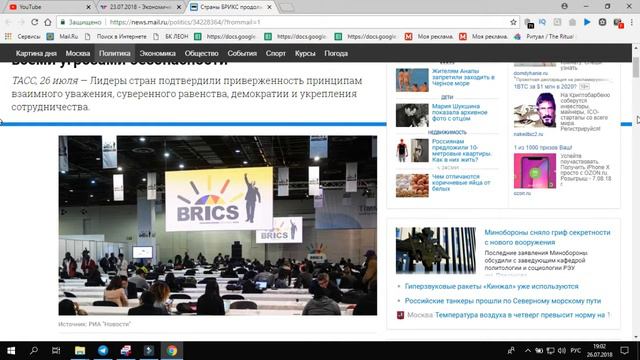
Task: Open network status tray icon
Action: tap(550, 351)
